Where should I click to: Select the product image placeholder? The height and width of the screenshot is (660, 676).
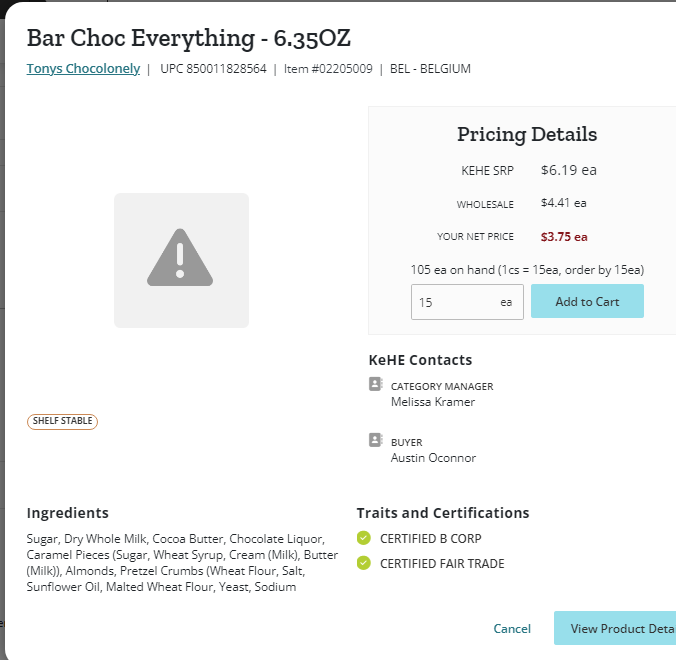click(182, 260)
